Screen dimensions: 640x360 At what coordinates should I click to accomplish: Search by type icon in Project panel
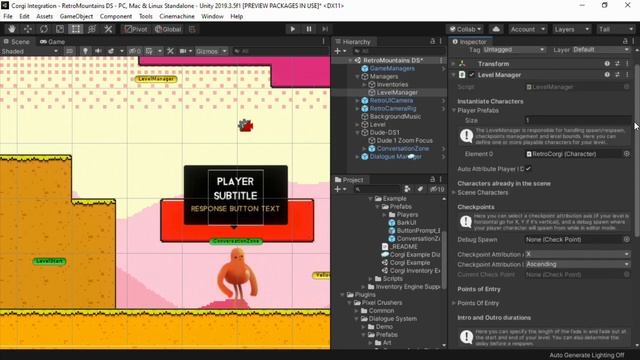click(x=407, y=189)
